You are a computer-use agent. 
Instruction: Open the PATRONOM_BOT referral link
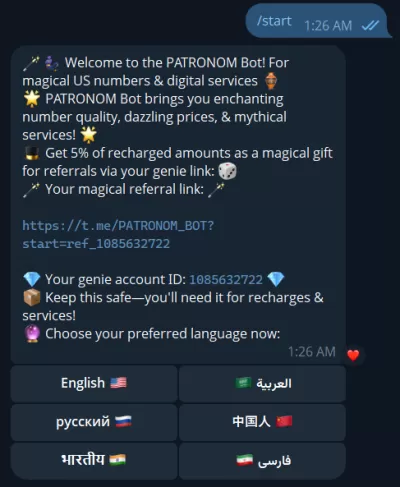click(118, 235)
